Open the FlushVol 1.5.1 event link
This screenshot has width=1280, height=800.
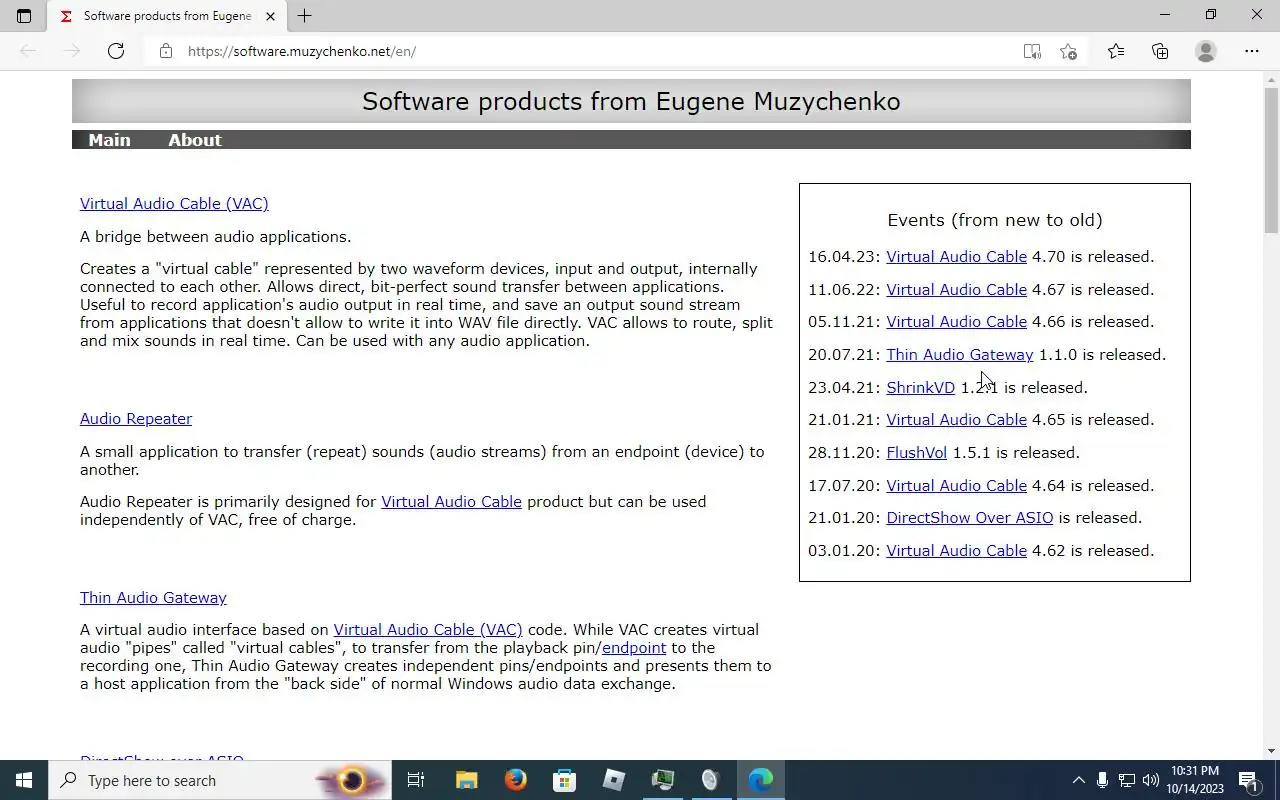pos(916,453)
